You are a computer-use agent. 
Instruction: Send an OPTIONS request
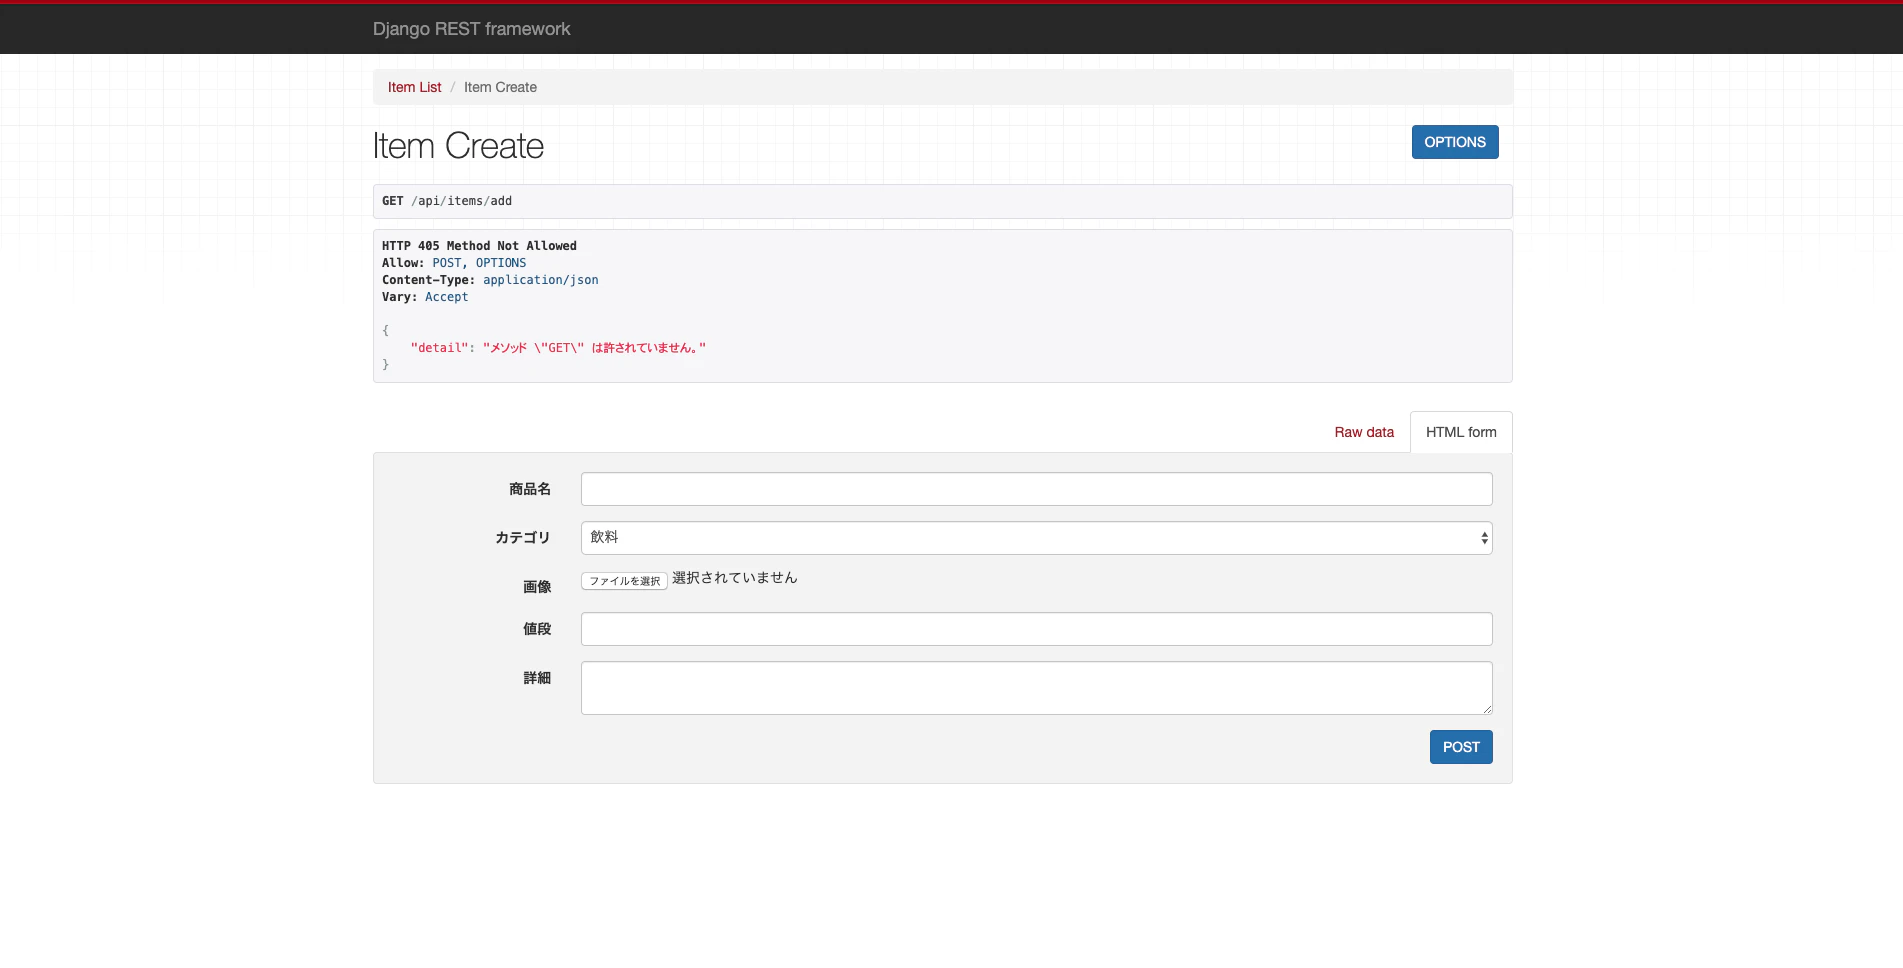click(x=1455, y=142)
